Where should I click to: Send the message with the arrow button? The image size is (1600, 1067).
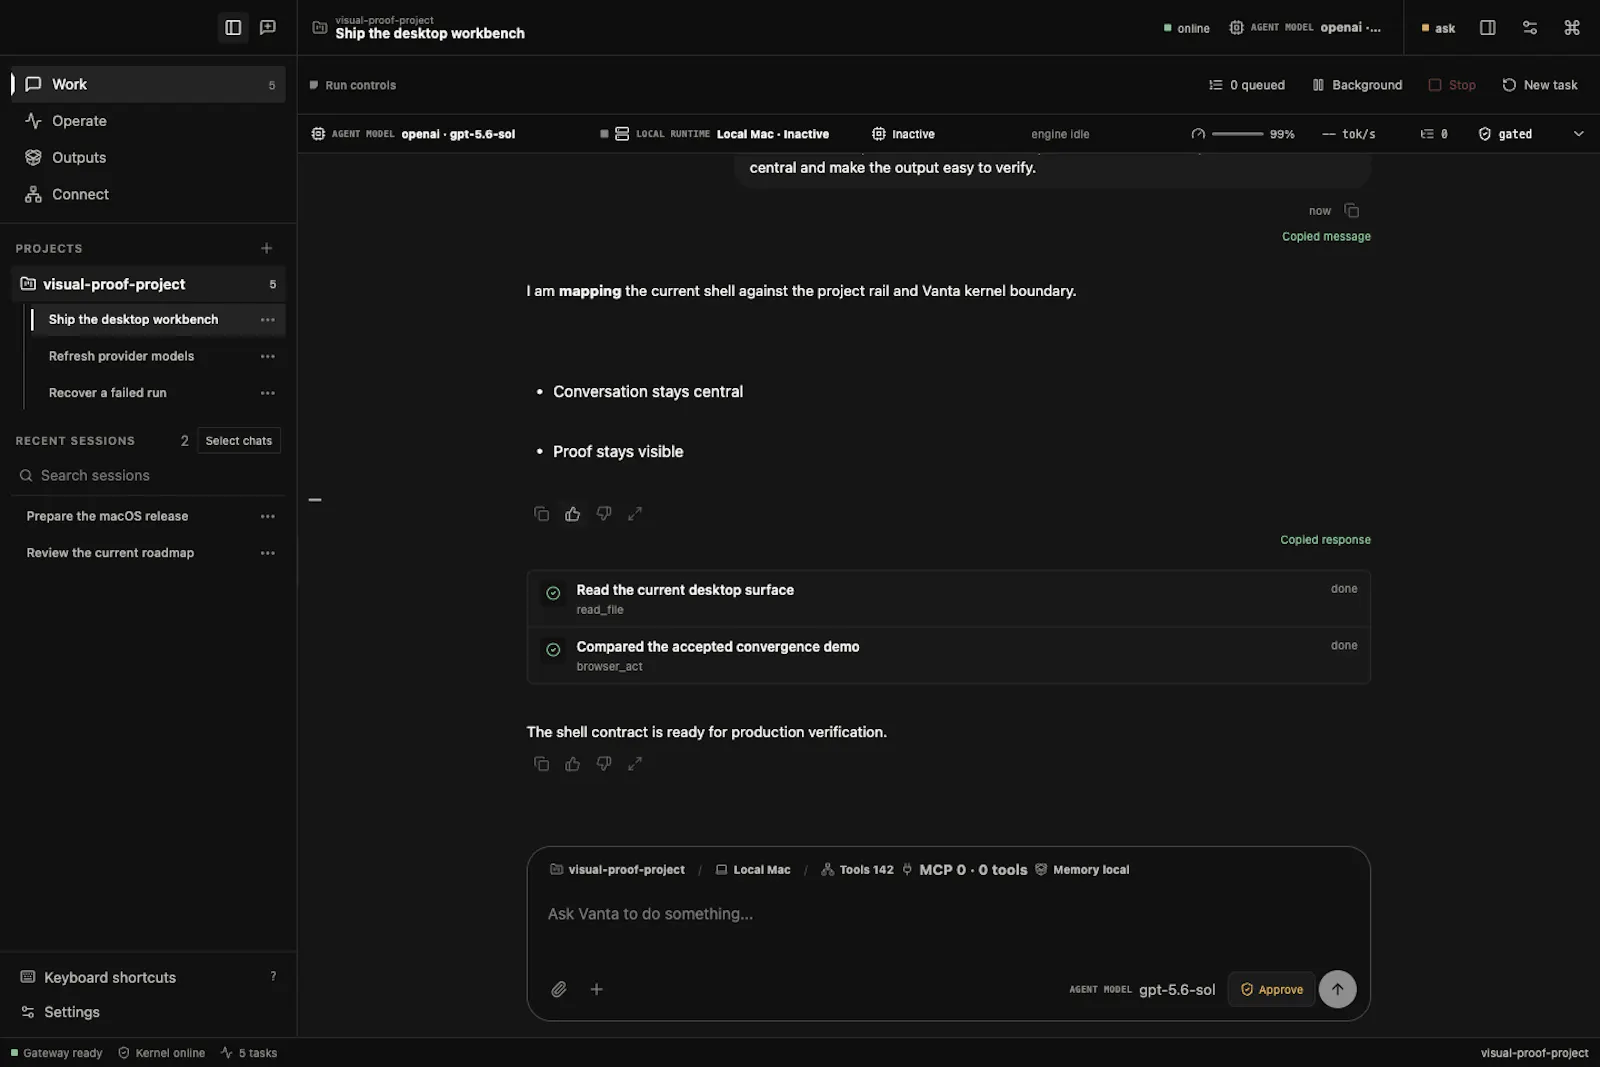tap(1337, 989)
